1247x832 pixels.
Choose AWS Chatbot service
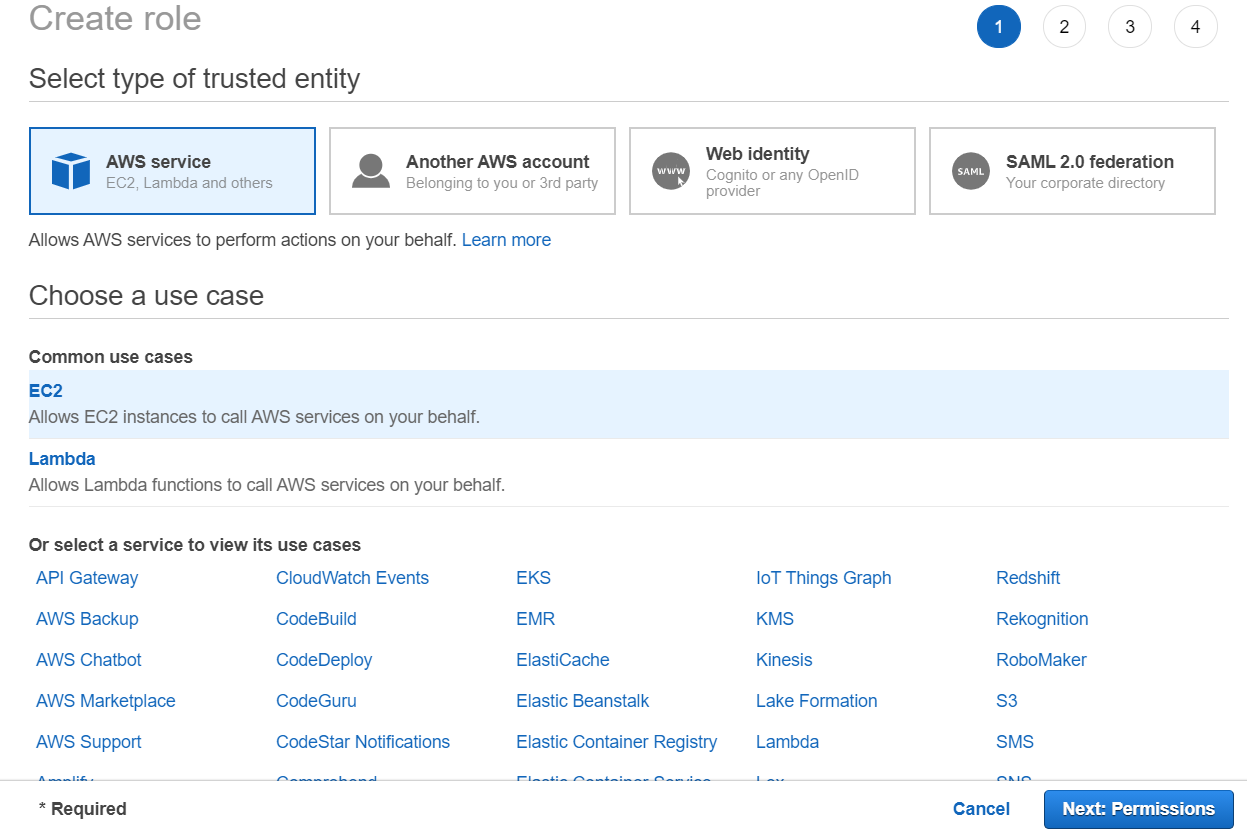[x=89, y=660]
